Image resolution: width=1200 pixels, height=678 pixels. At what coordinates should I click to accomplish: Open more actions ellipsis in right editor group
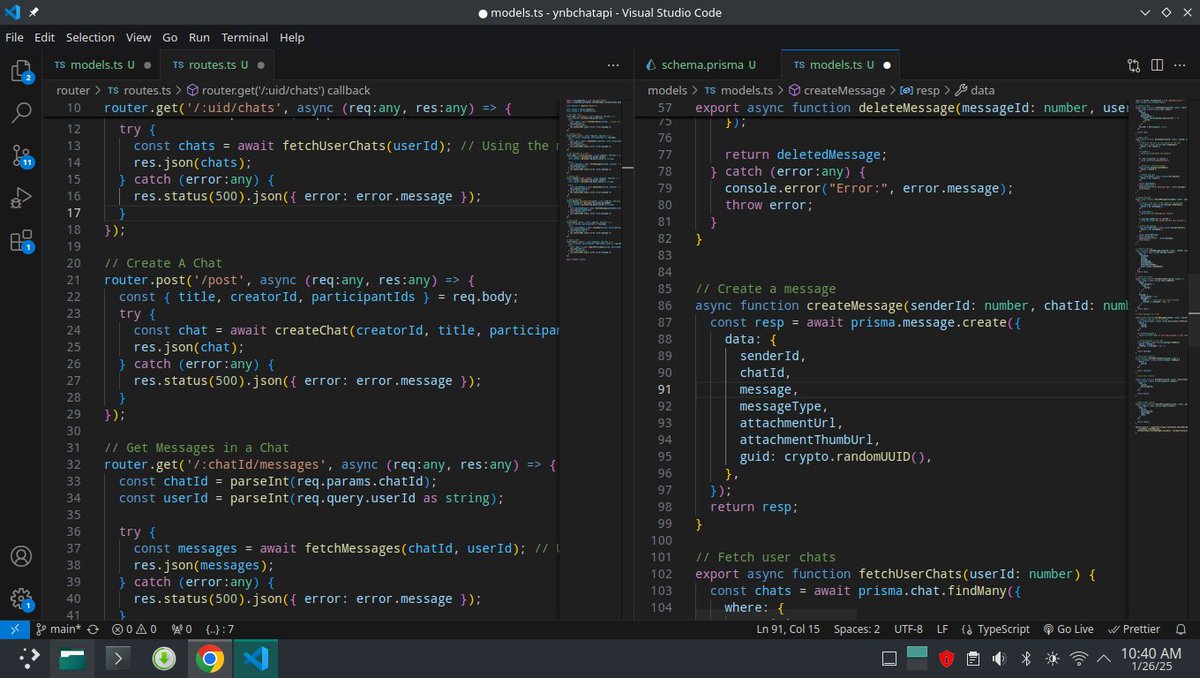(x=1181, y=65)
